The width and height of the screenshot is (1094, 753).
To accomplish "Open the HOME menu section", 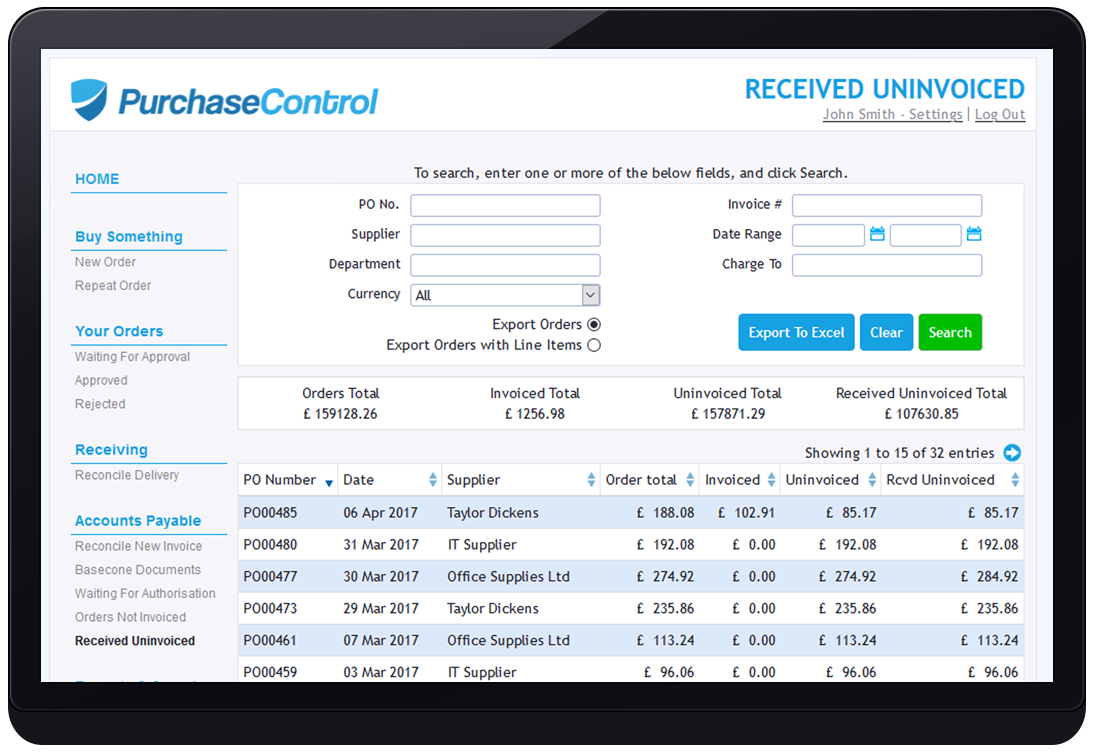I will (97, 179).
